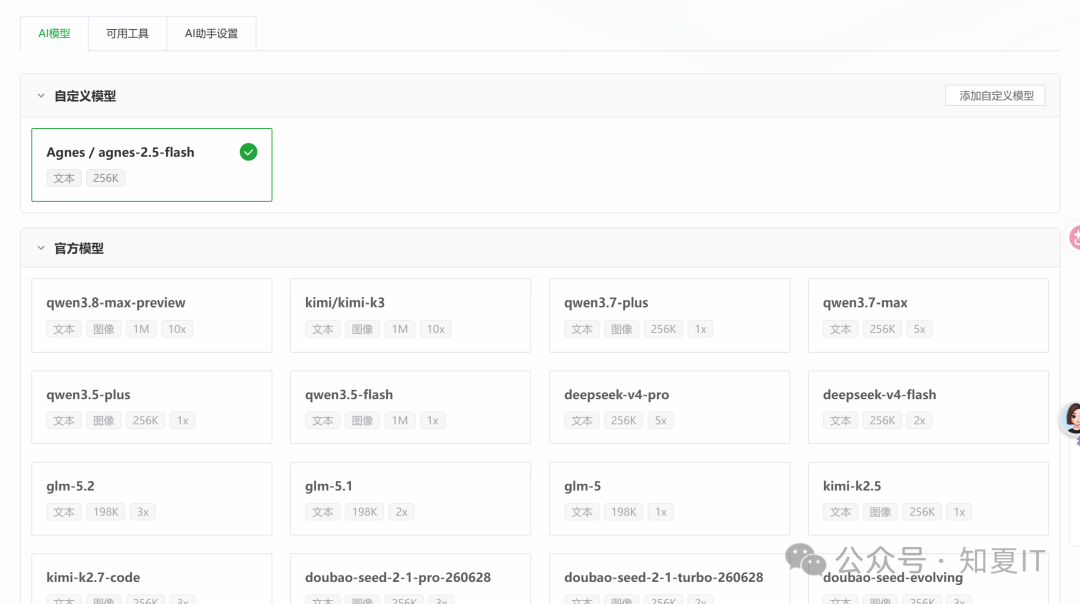Click the 图像 tag on kimi-k2.5
Viewport: 1080px width, 604px height.
pos(880,512)
